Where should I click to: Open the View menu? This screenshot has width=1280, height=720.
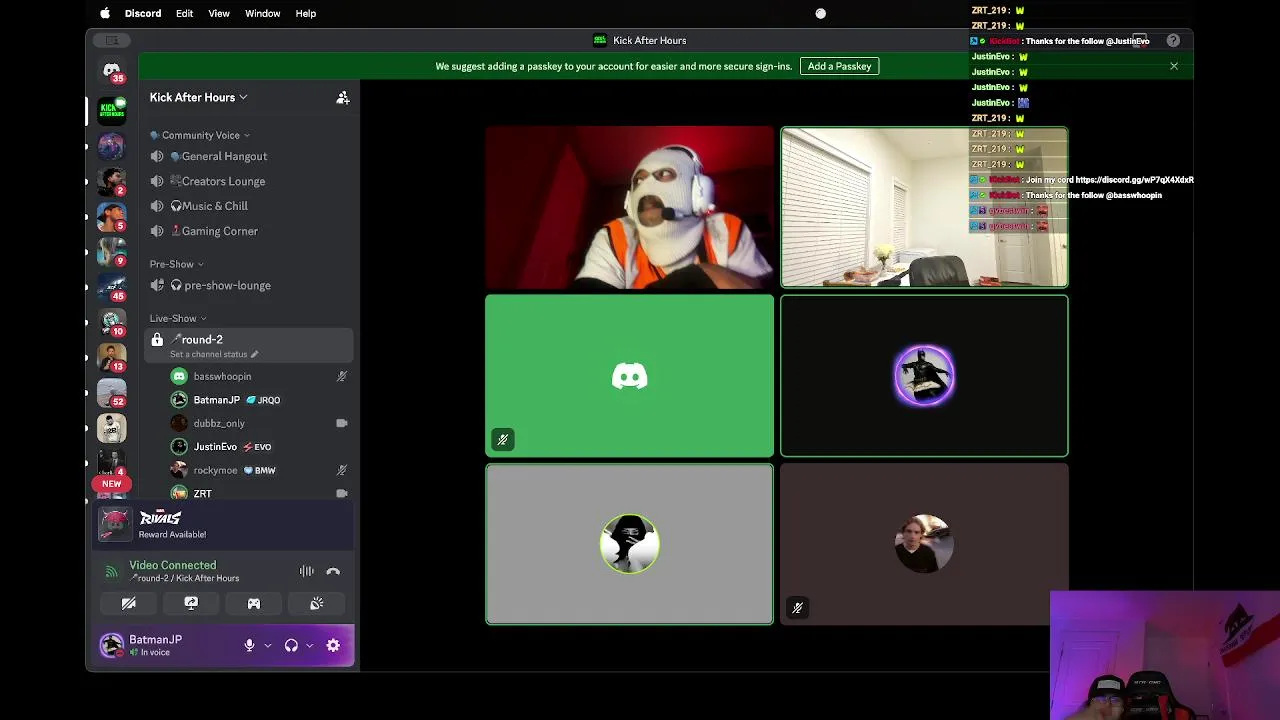(219, 13)
